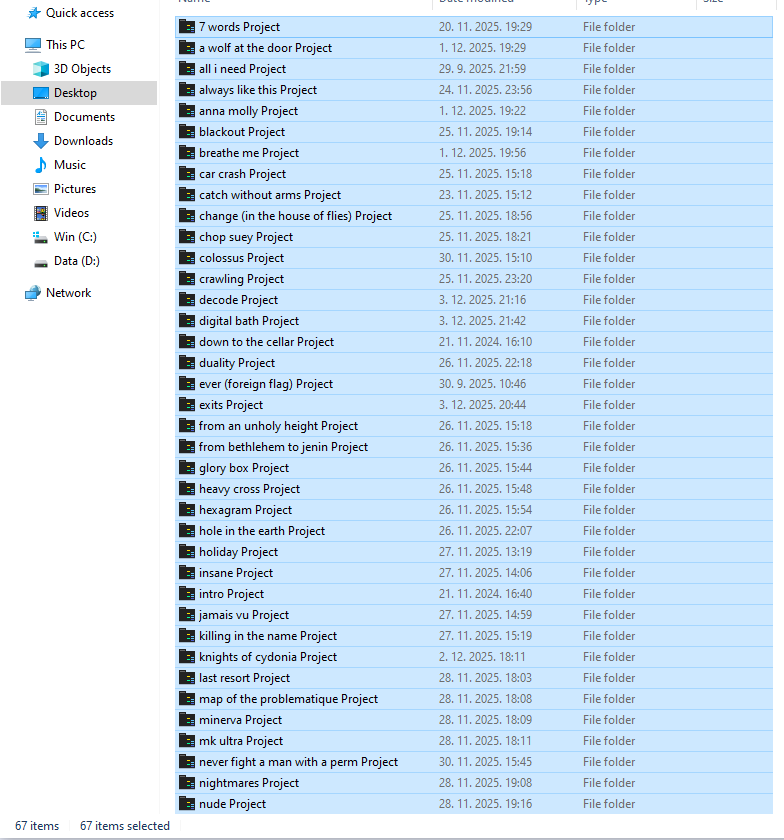Screen dimensions: 784x840
Task: Select 'change (in the house of flies) Project'
Action: point(295,215)
